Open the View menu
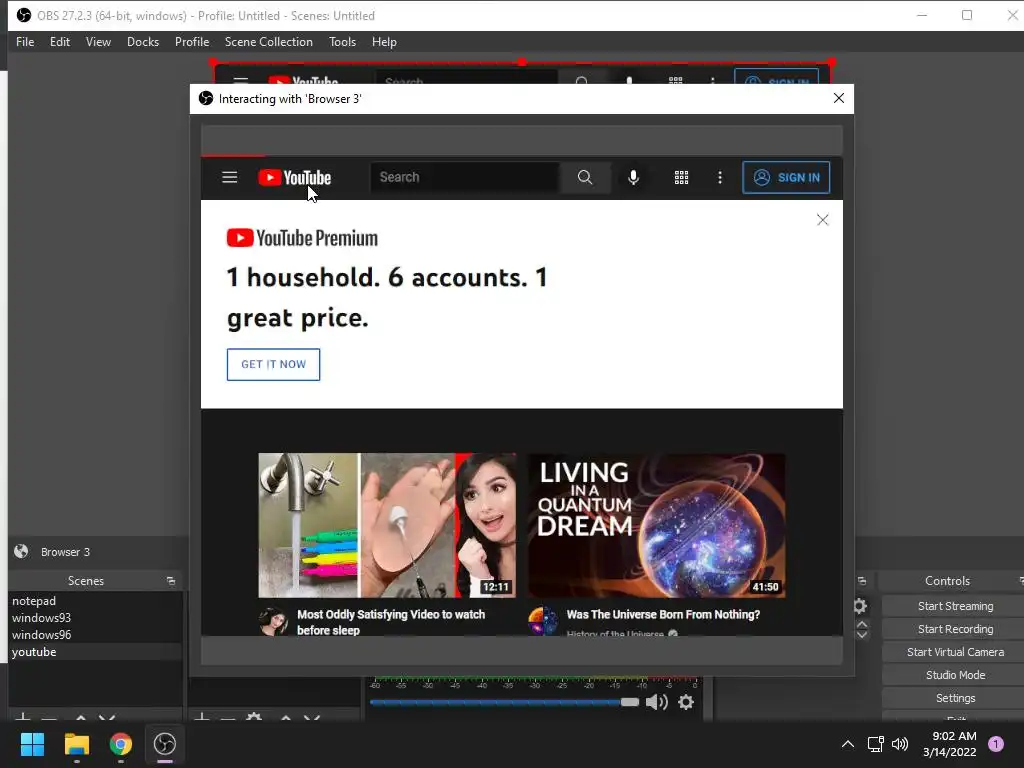The width and height of the screenshot is (1024, 768). [x=98, y=42]
